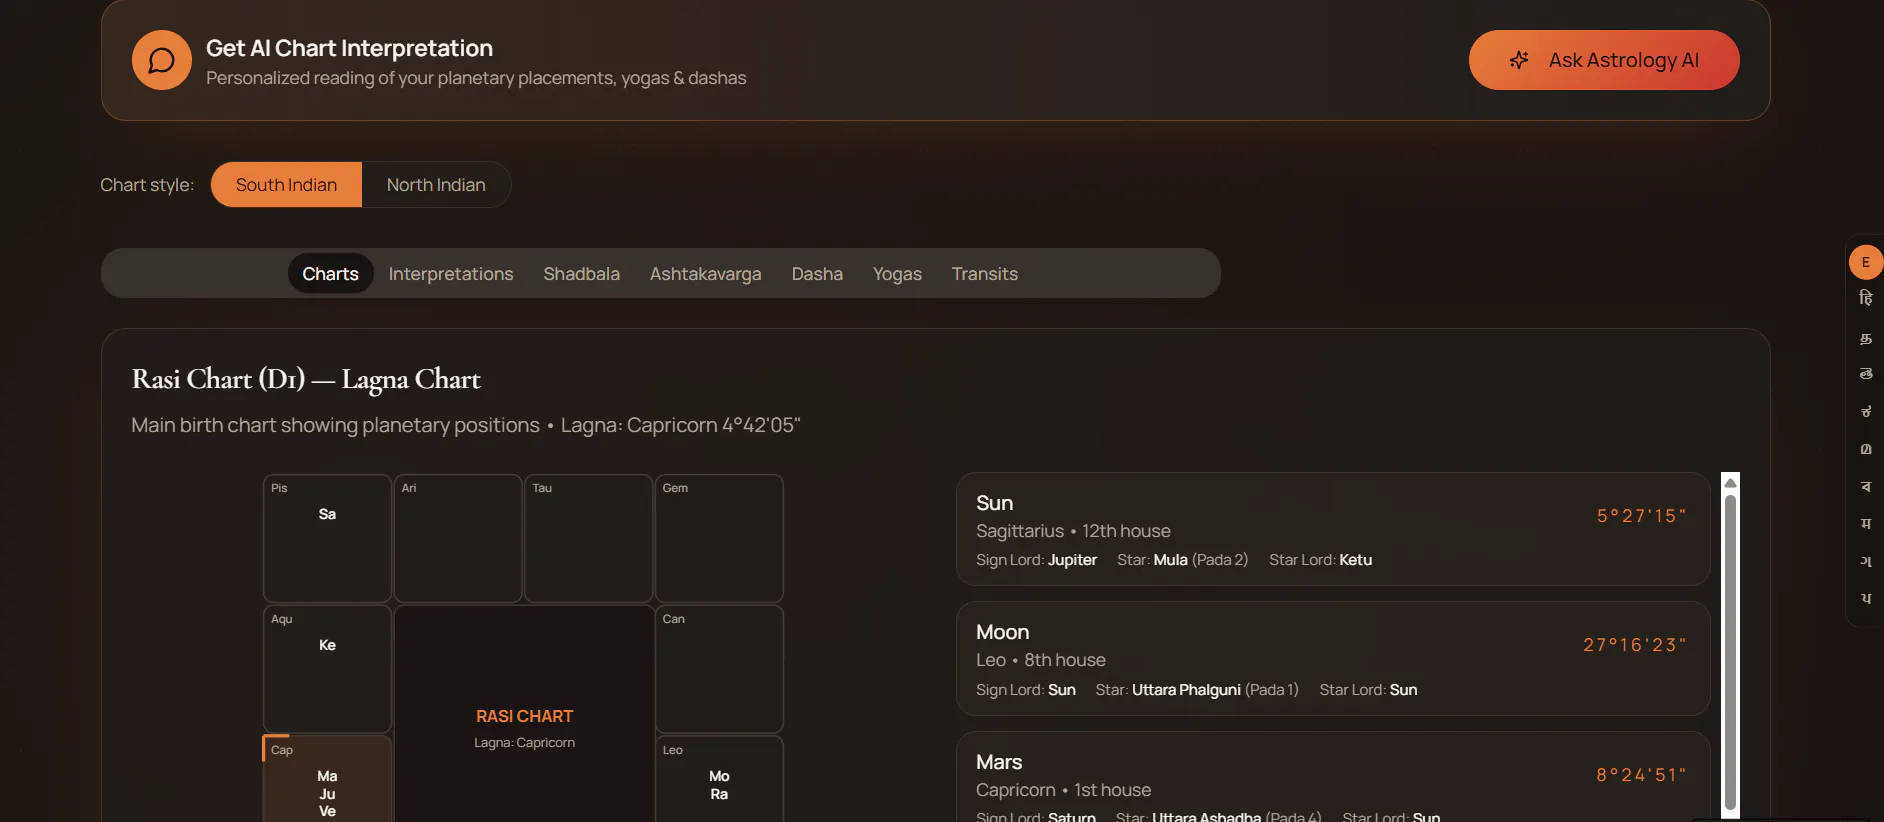Screen dimensions: 1884x822
Task: Switch language to Hindi (हि)
Action: 1865,299
